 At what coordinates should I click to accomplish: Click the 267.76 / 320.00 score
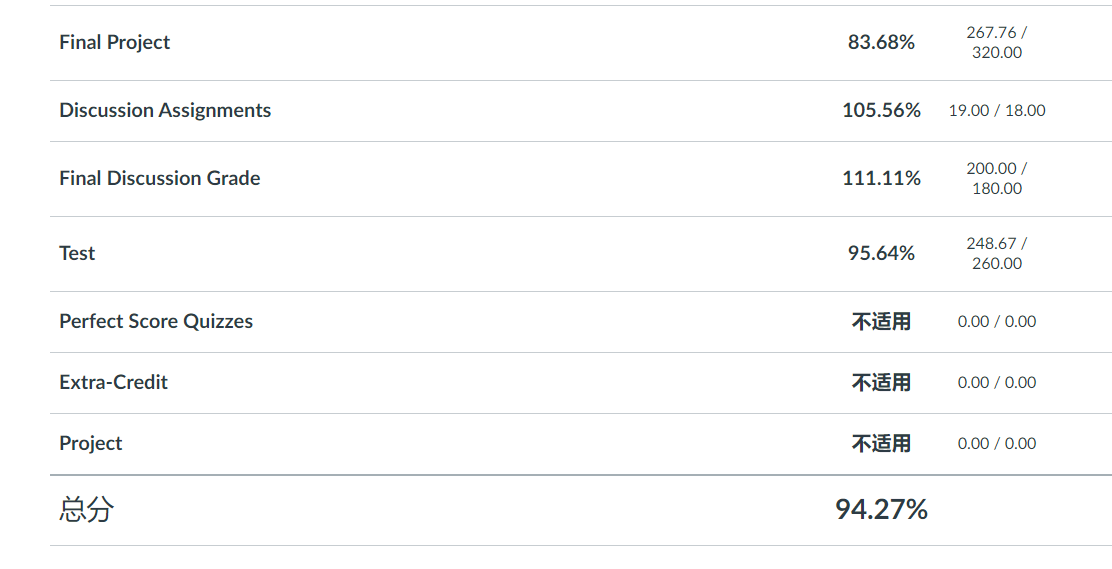pyautogui.click(x=997, y=42)
